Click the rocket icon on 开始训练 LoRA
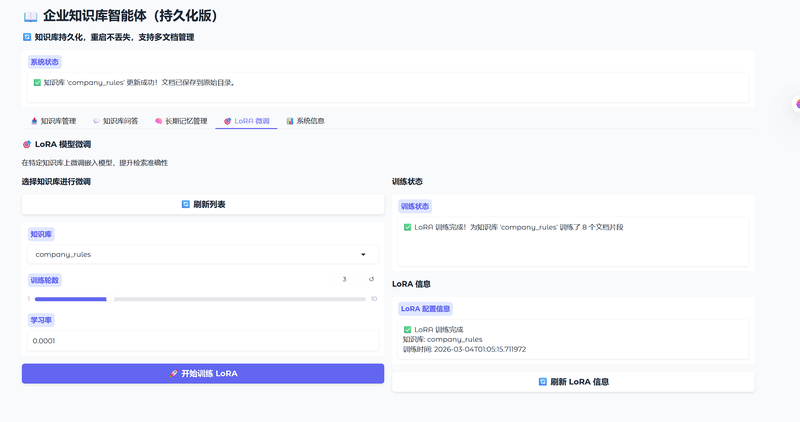Screen dimensions: 800x422 (174, 373)
